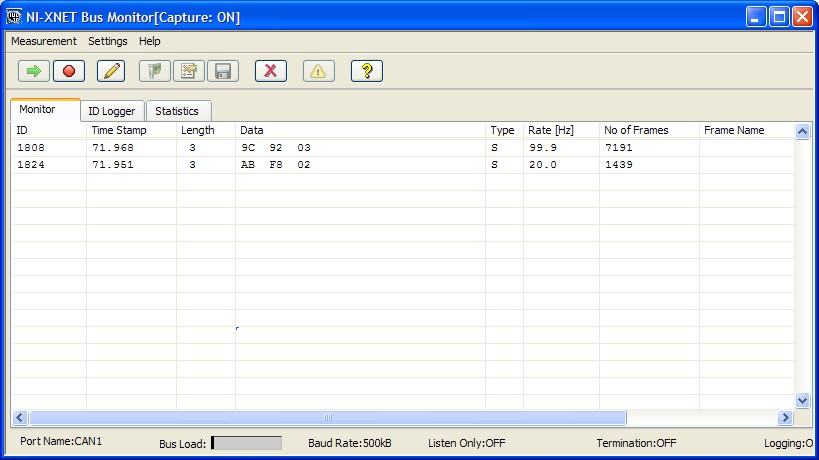
Task: Click the time stamp 71.968
Action: tap(113, 148)
